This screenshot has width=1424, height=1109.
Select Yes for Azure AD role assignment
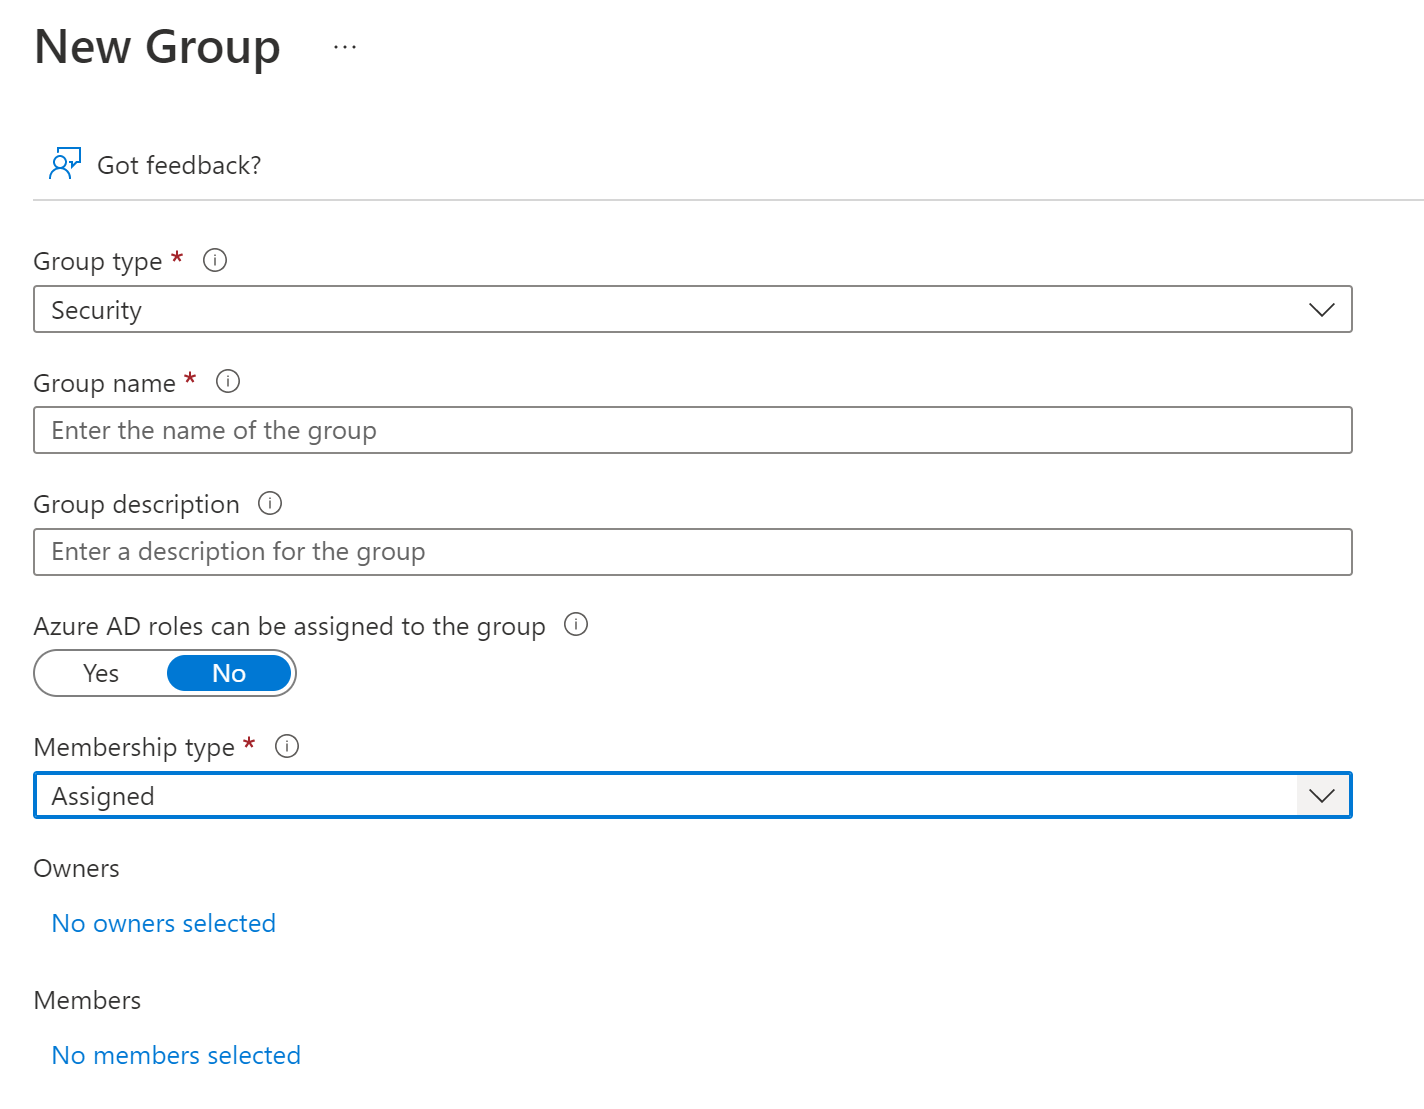(100, 673)
